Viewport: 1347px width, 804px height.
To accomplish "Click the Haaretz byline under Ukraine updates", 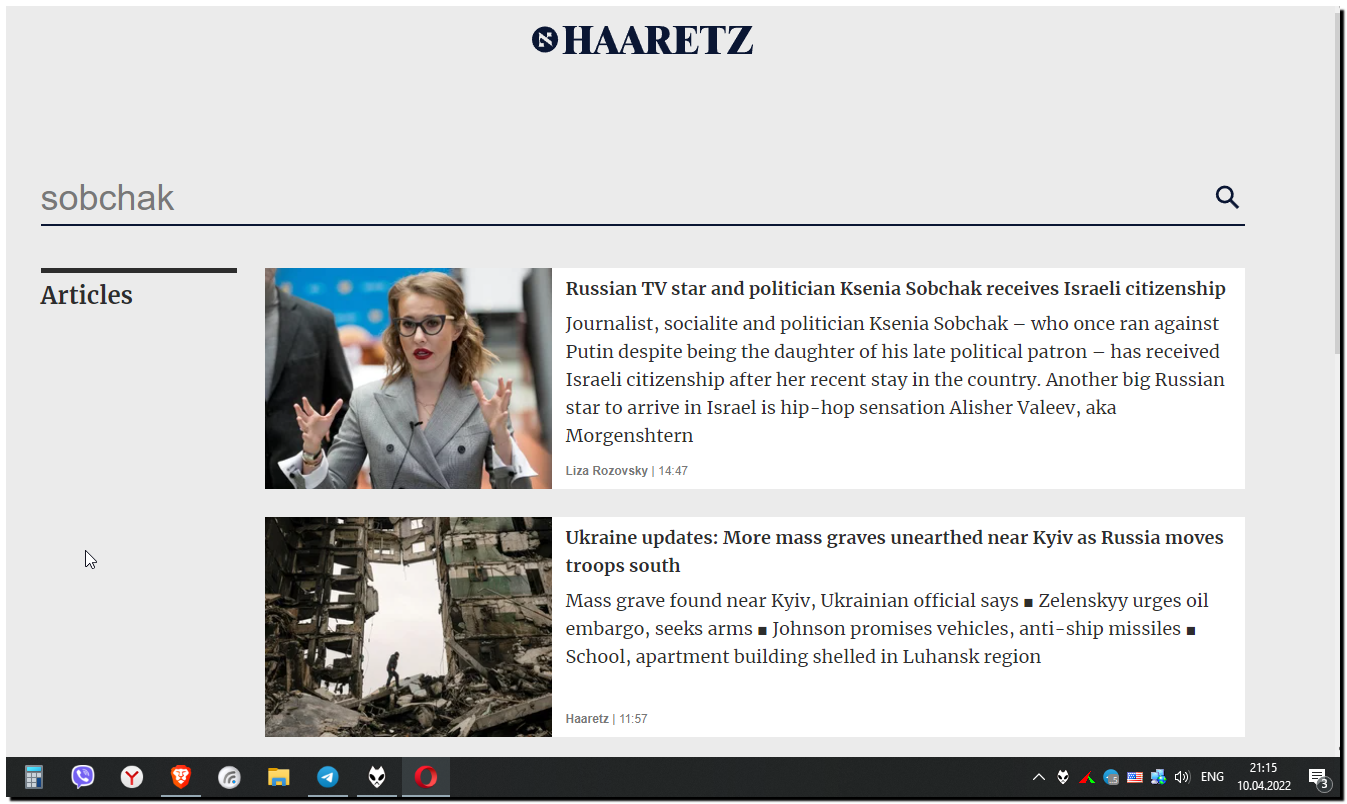I will (587, 719).
